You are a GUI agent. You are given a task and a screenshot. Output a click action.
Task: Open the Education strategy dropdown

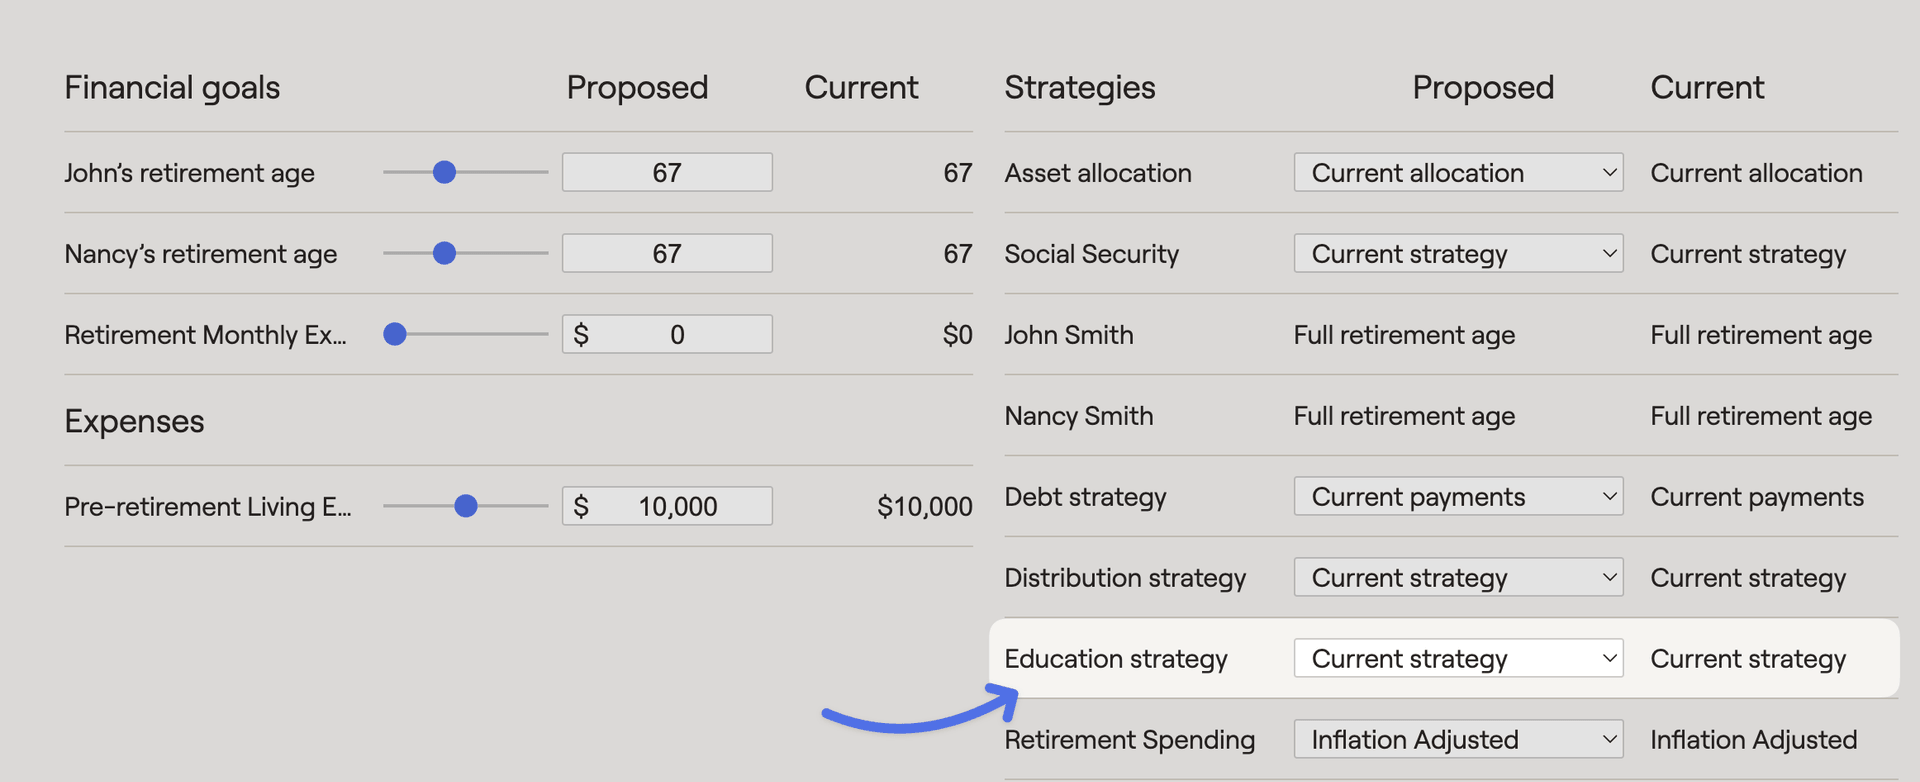pos(1457,658)
